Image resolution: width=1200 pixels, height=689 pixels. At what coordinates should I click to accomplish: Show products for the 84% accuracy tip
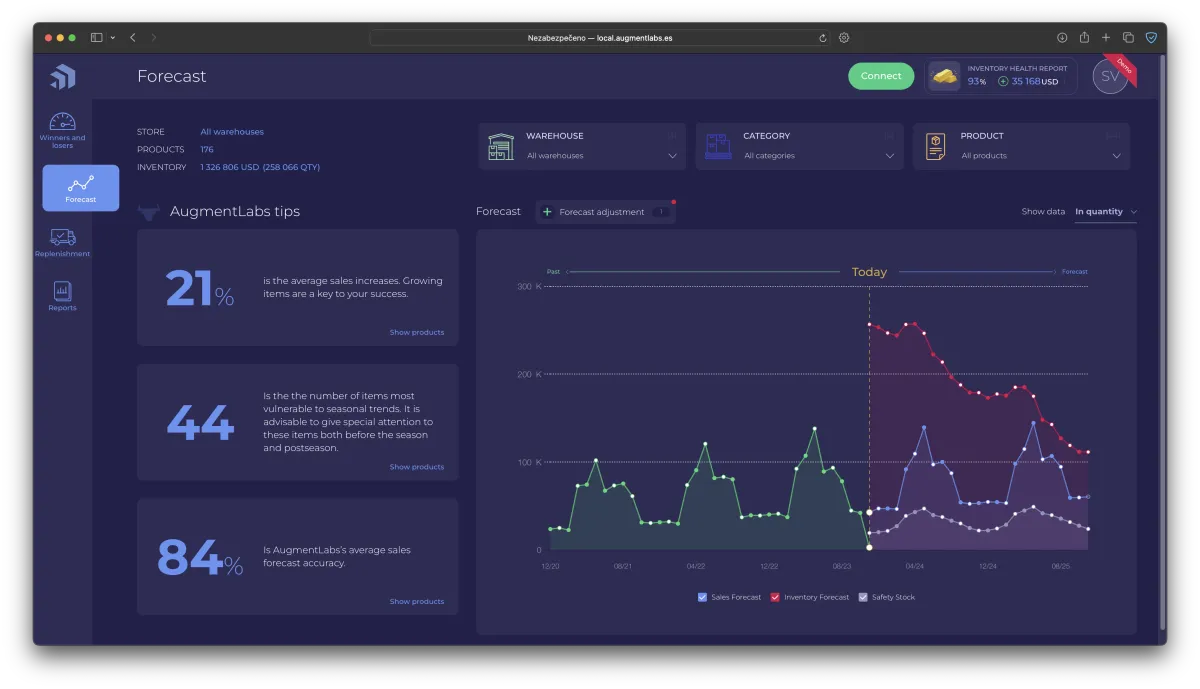417,601
